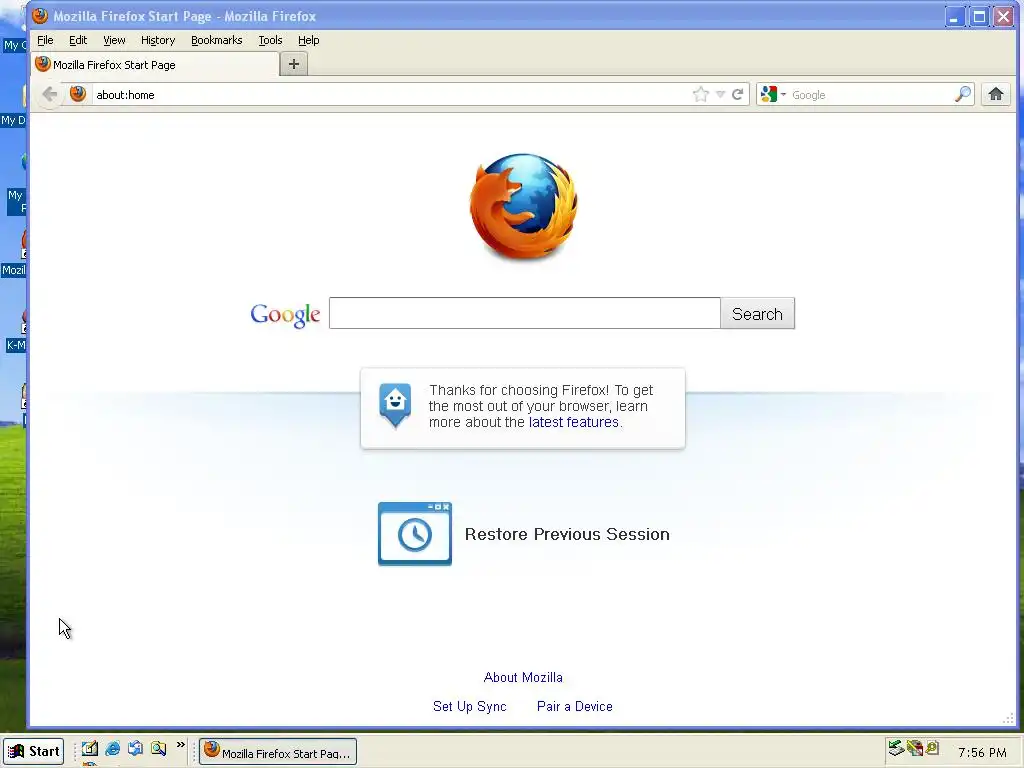Click the first system tray network icon

point(896,748)
